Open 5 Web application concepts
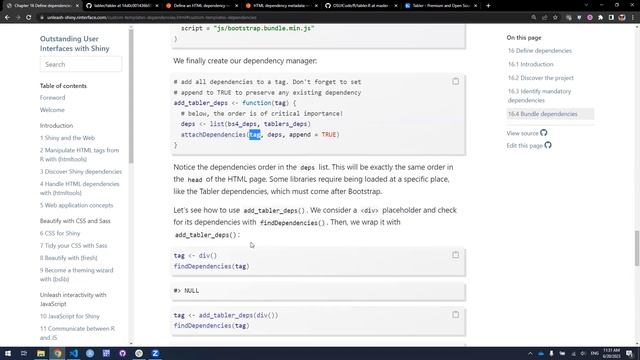Screen dimensions: 640x360 click(x=76, y=205)
